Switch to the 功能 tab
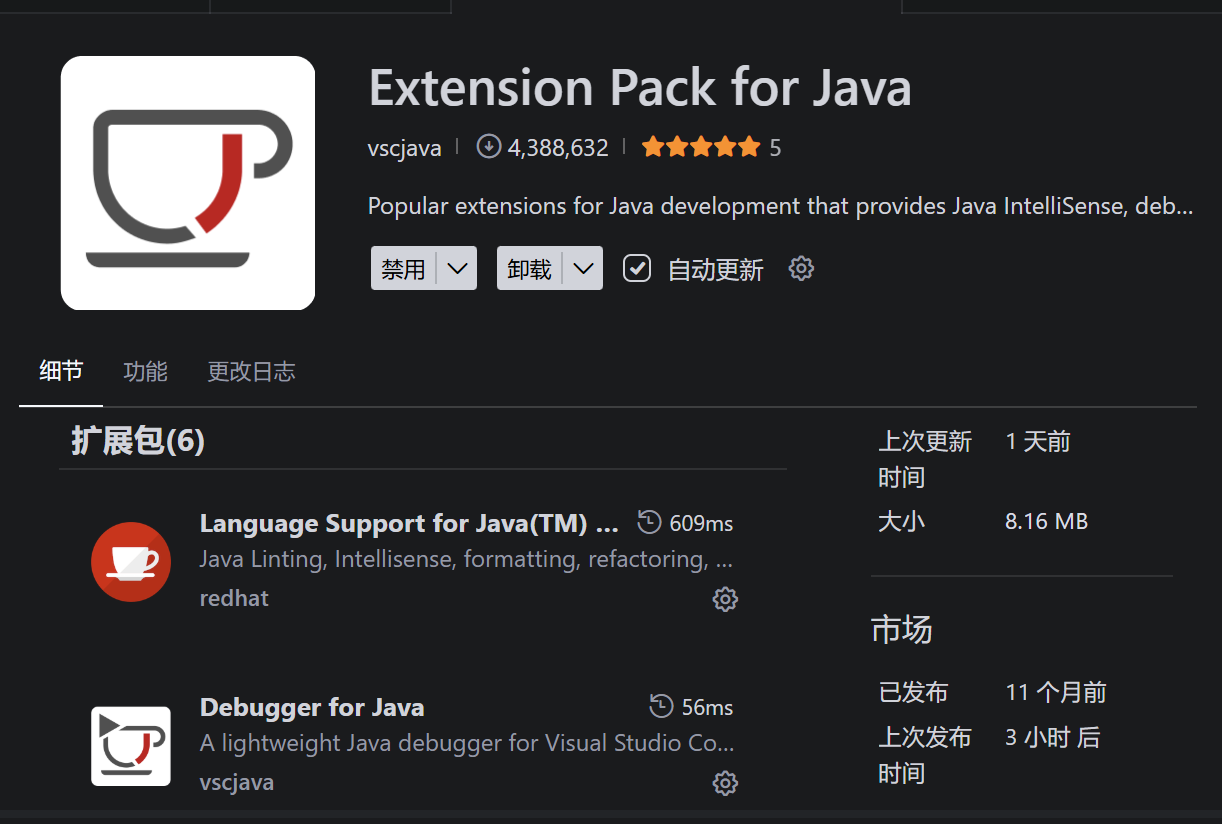This screenshot has height=824, width=1222. [145, 371]
